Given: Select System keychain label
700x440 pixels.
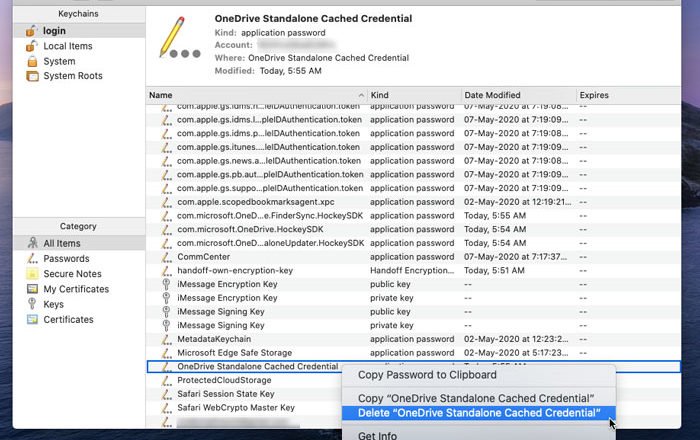Looking at the screenshot, I should pyautogui.click(x=59, y=61).
